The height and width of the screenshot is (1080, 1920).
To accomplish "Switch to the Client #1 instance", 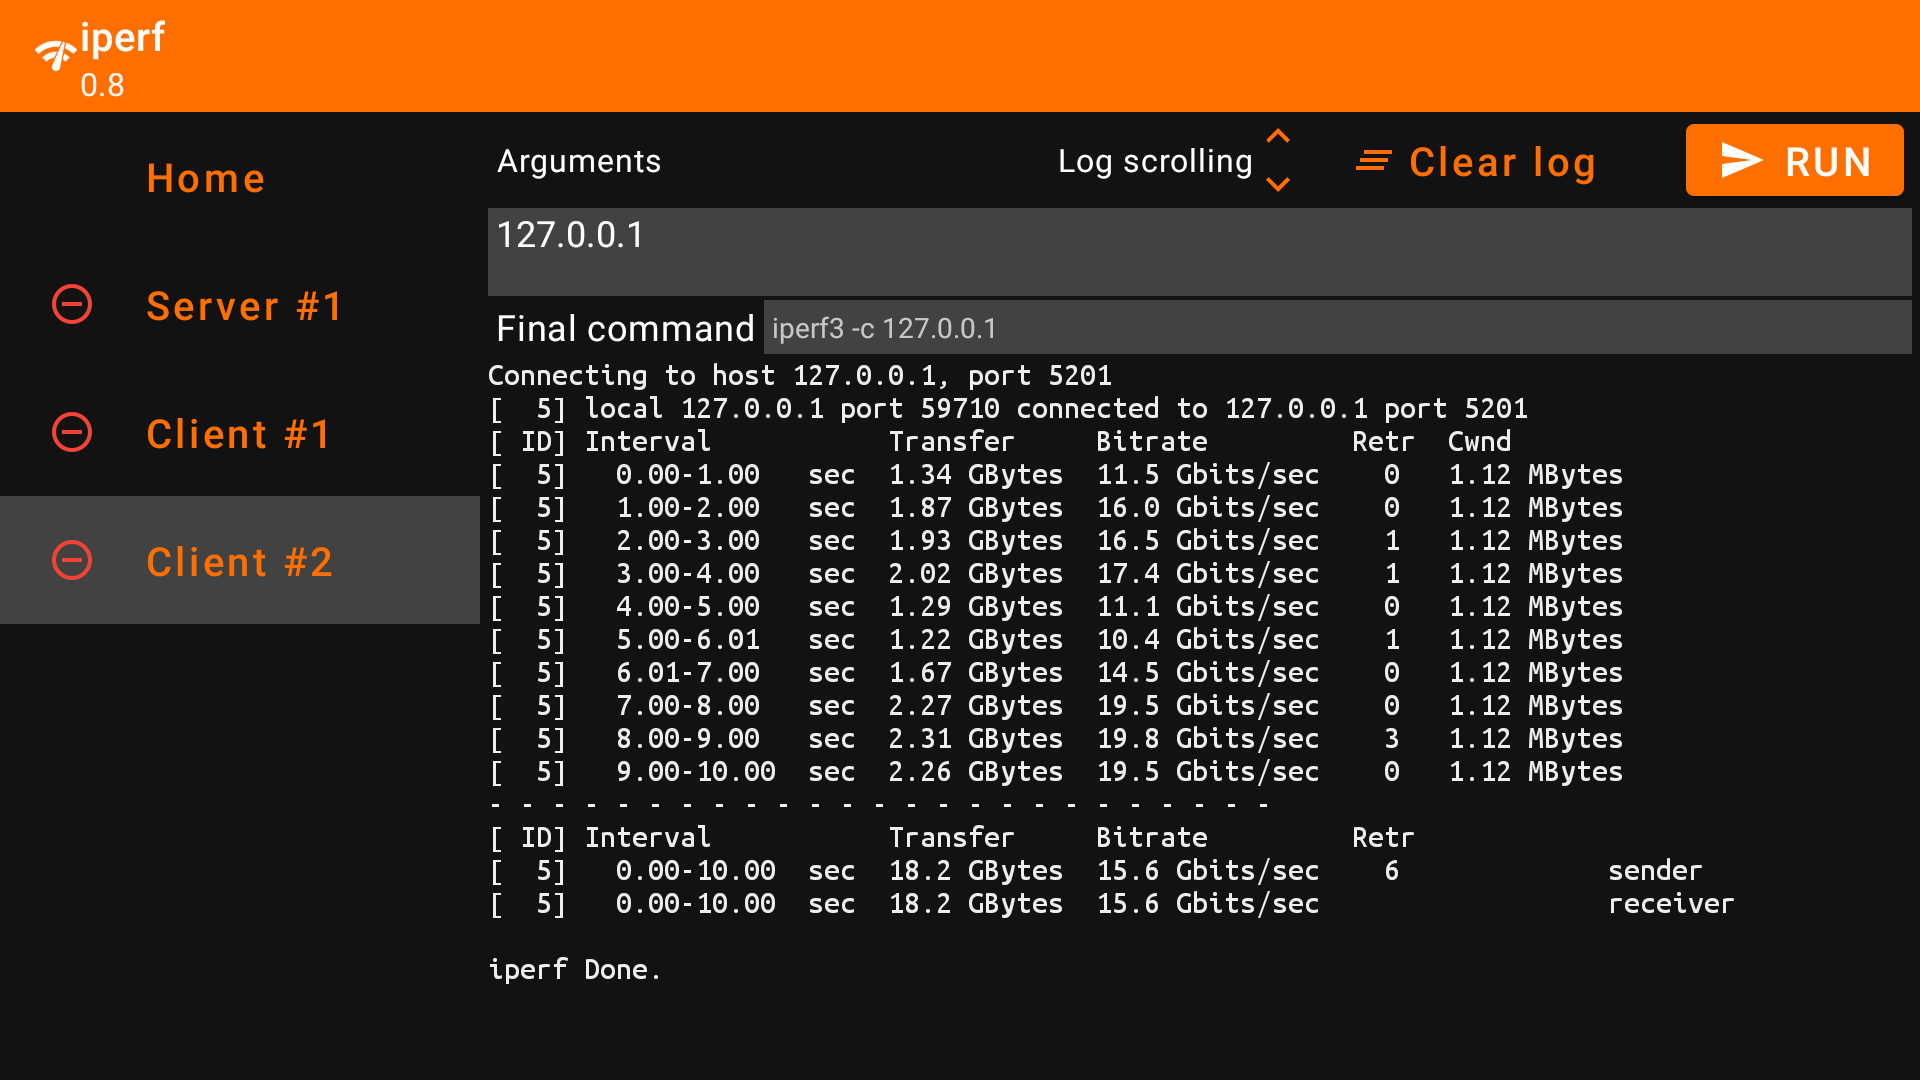I will [238, 433].
